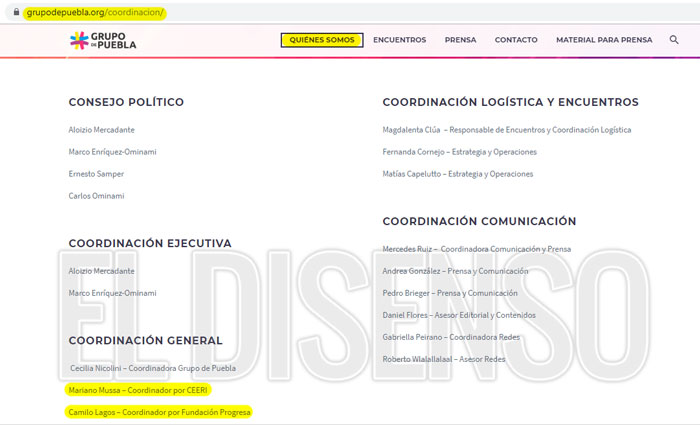Click the Coordinación Logística y Encuentros heading

point(510,102)
